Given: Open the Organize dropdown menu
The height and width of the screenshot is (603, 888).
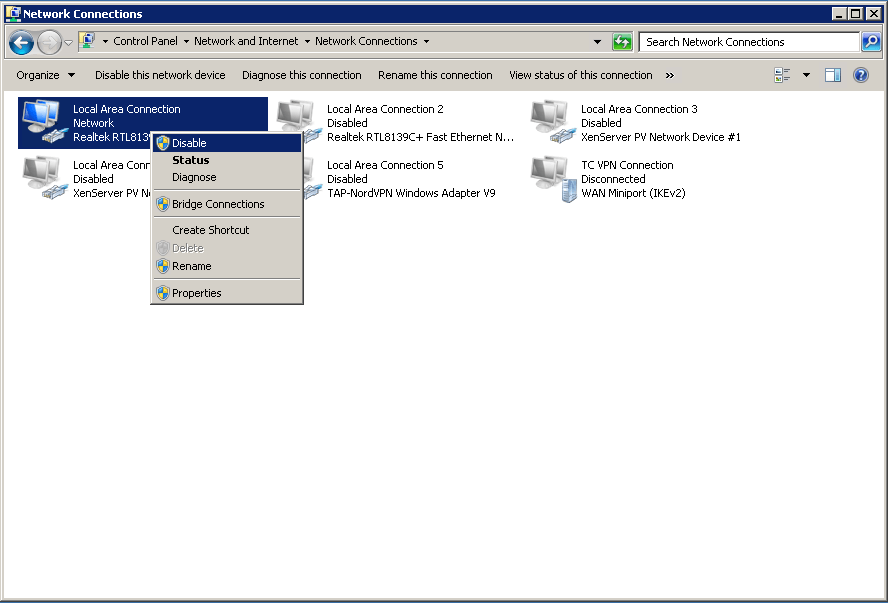Looking at the screenshot, I should coord(45,75).
